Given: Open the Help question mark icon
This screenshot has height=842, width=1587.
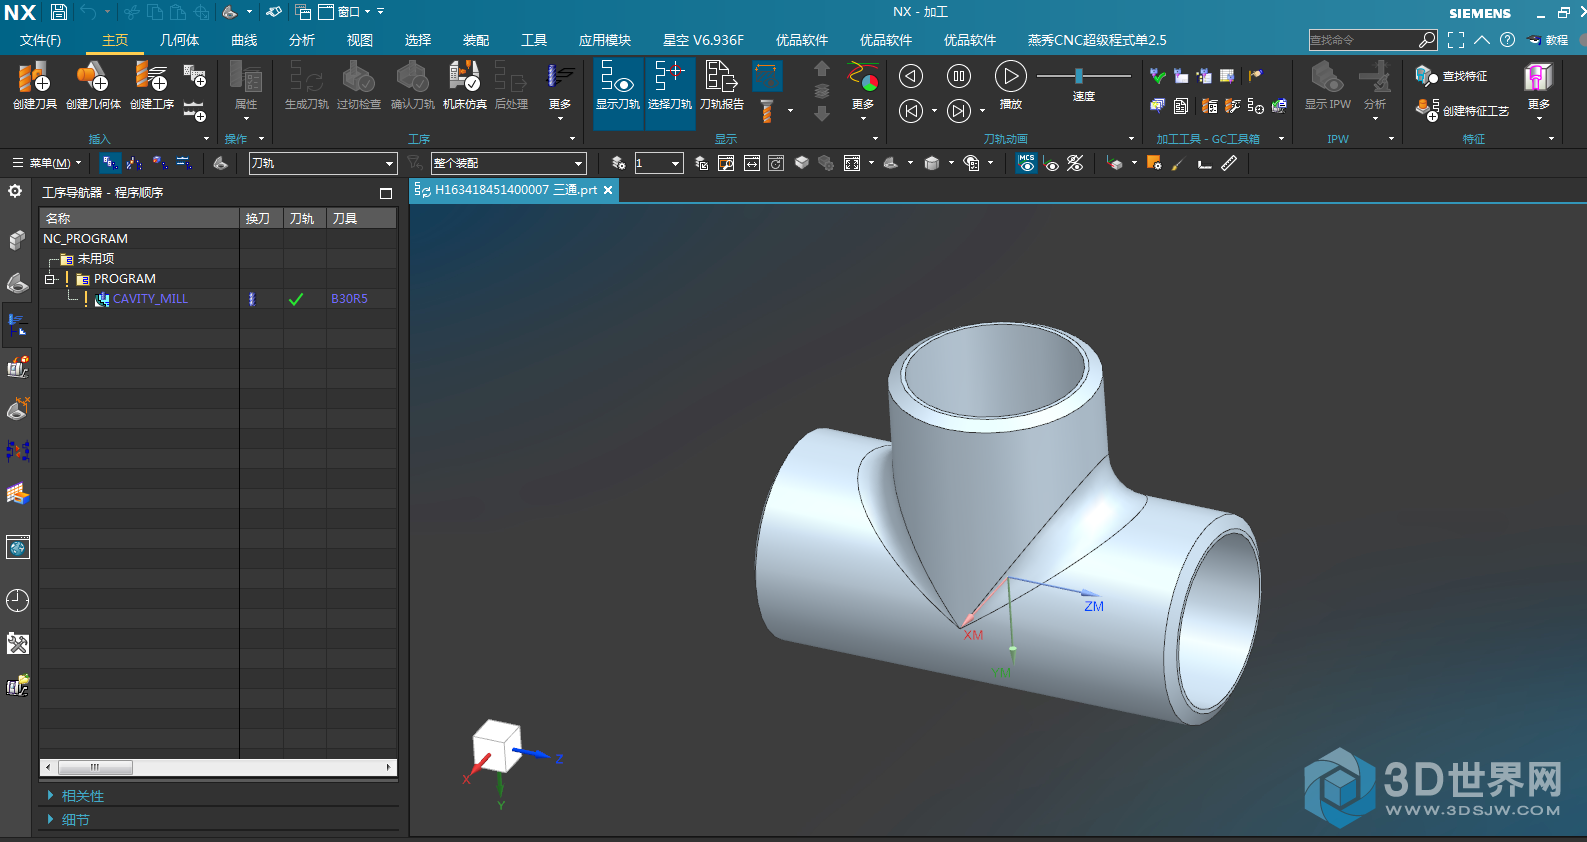Looking at the screenshot, I should pyautogui.click(x=1507, y=40).
